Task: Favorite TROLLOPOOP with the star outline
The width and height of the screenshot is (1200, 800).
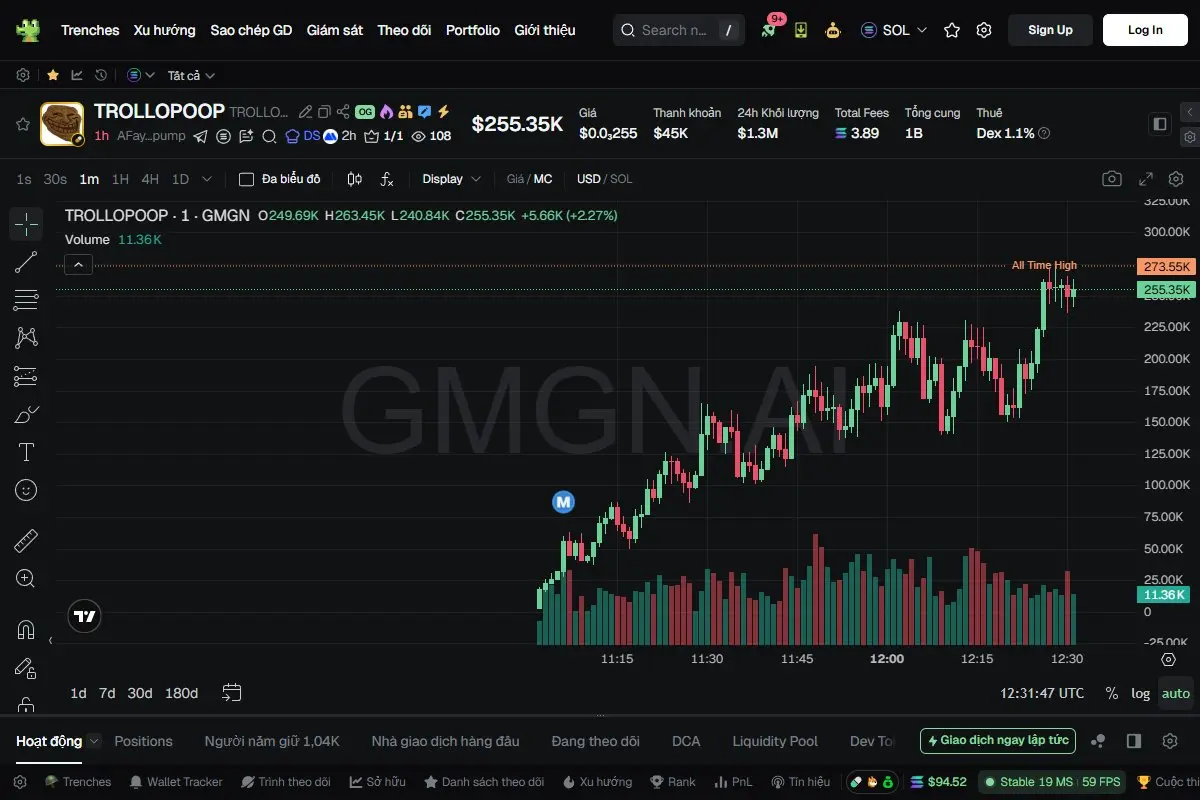Action: 22,124
